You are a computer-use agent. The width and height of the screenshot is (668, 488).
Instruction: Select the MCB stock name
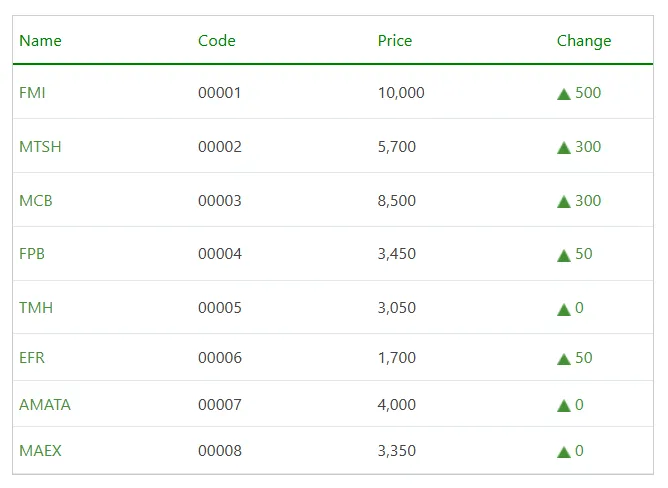(36, 201)
